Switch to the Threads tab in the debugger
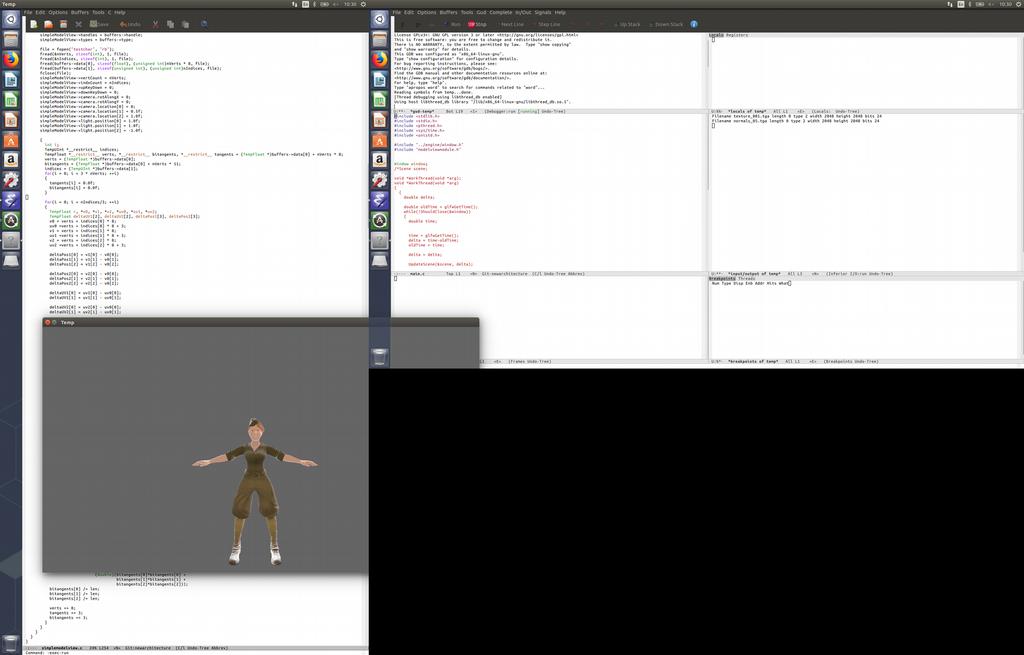This screenshot has width=1024, height=655. pyautogui.click(x=746, y=279)
